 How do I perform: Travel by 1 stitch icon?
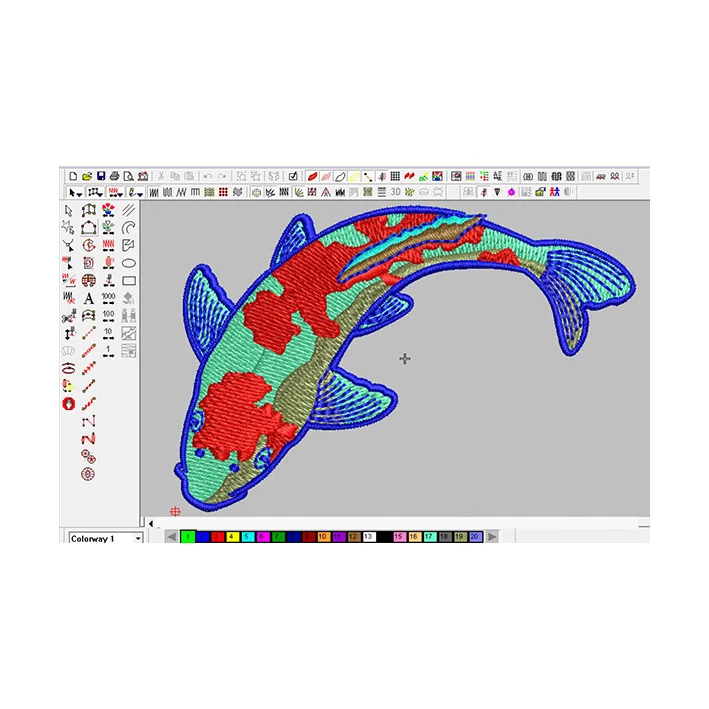point(108,351)
